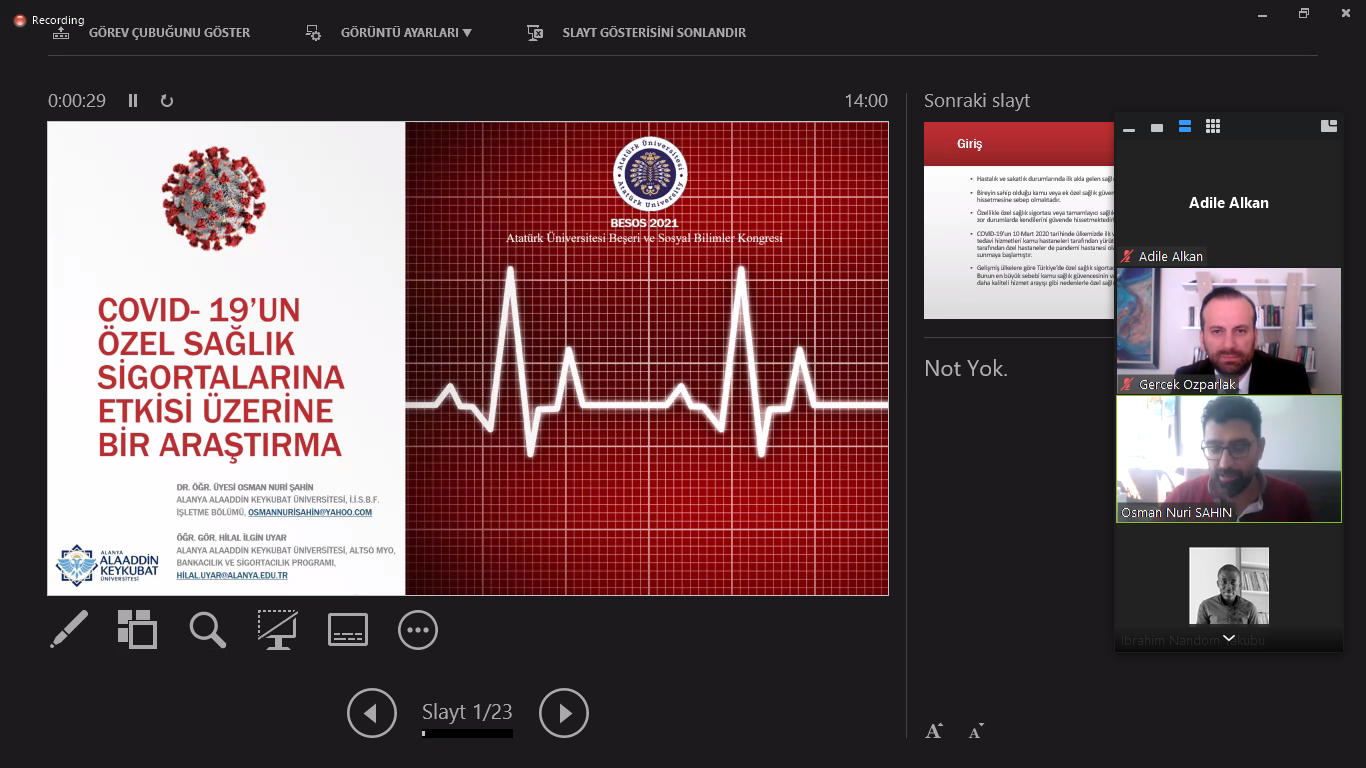Restart the presentation timer

click(x=167, y=101)
